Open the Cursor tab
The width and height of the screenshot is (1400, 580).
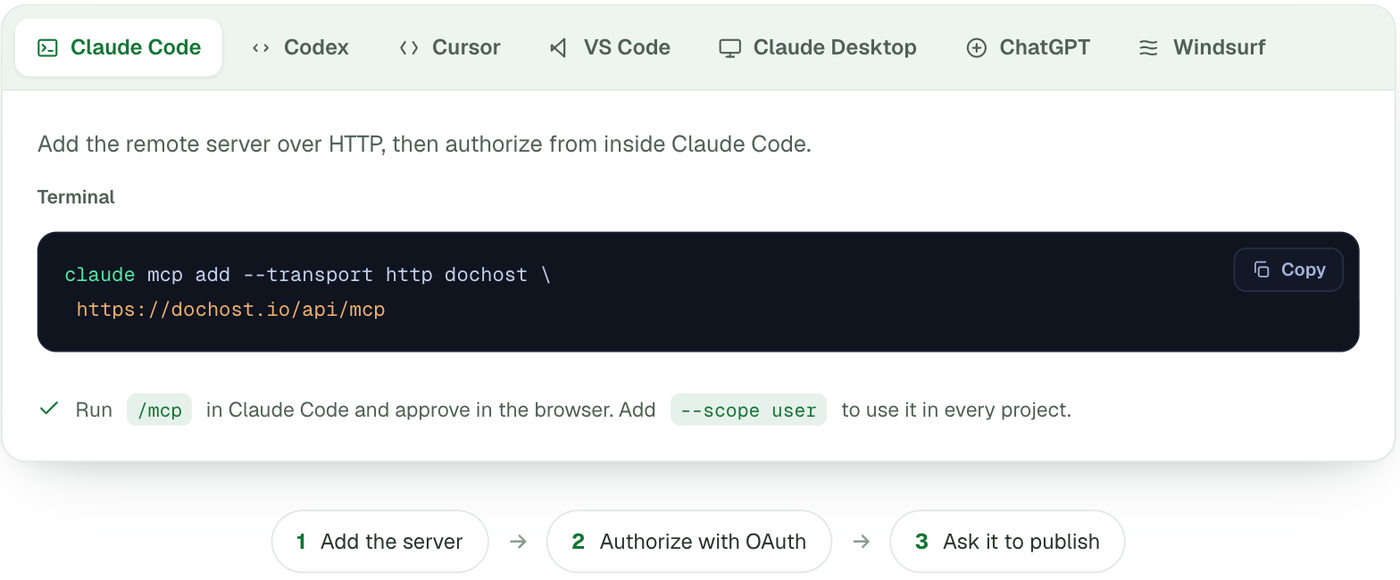click(x=450, y=47)
